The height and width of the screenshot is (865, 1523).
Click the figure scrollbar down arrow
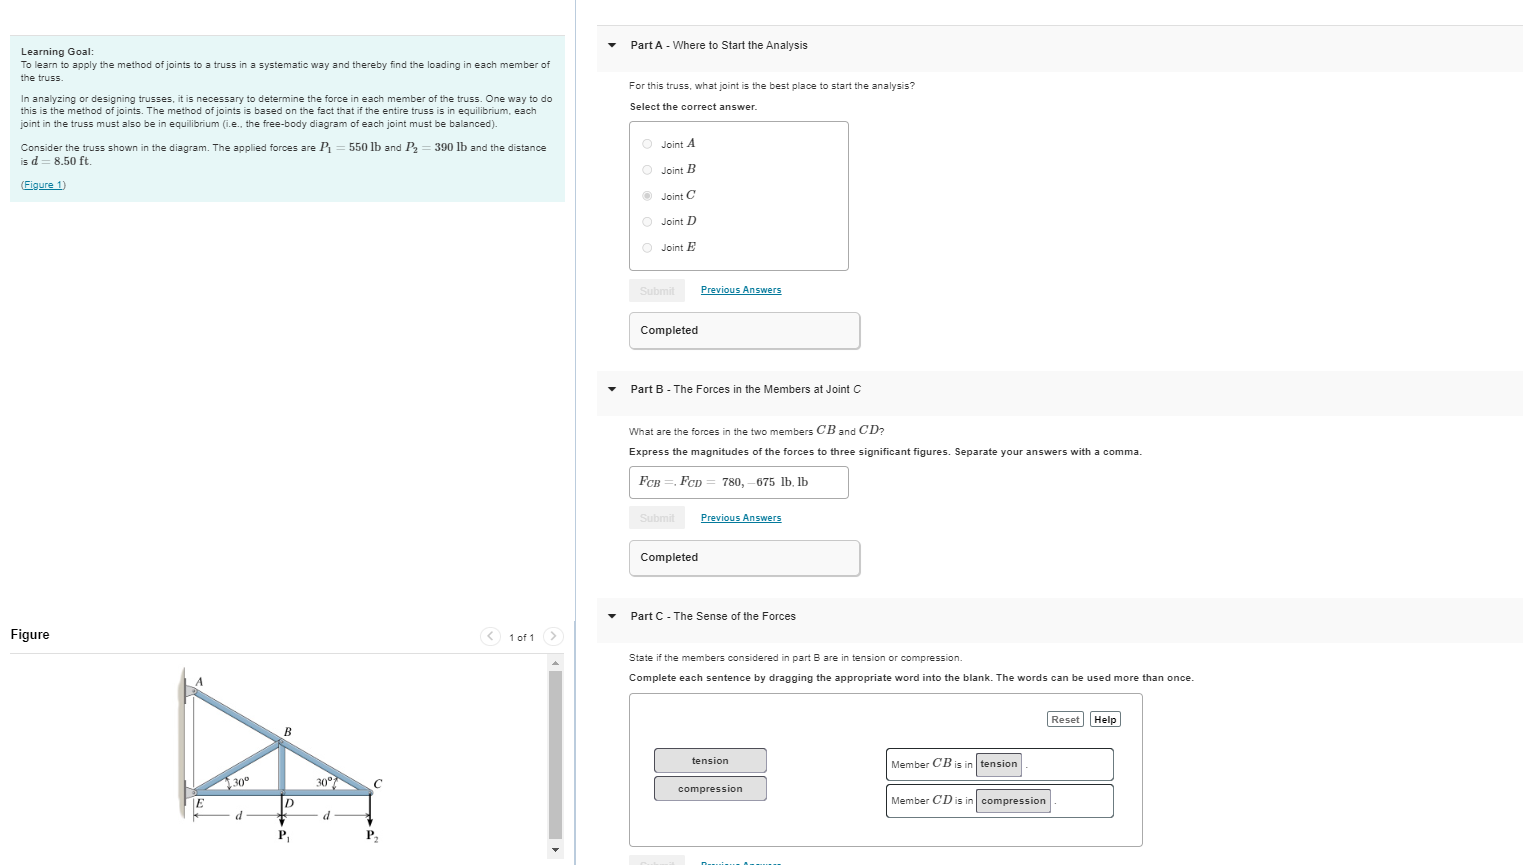pyautogui.click(x=555, y=849)
